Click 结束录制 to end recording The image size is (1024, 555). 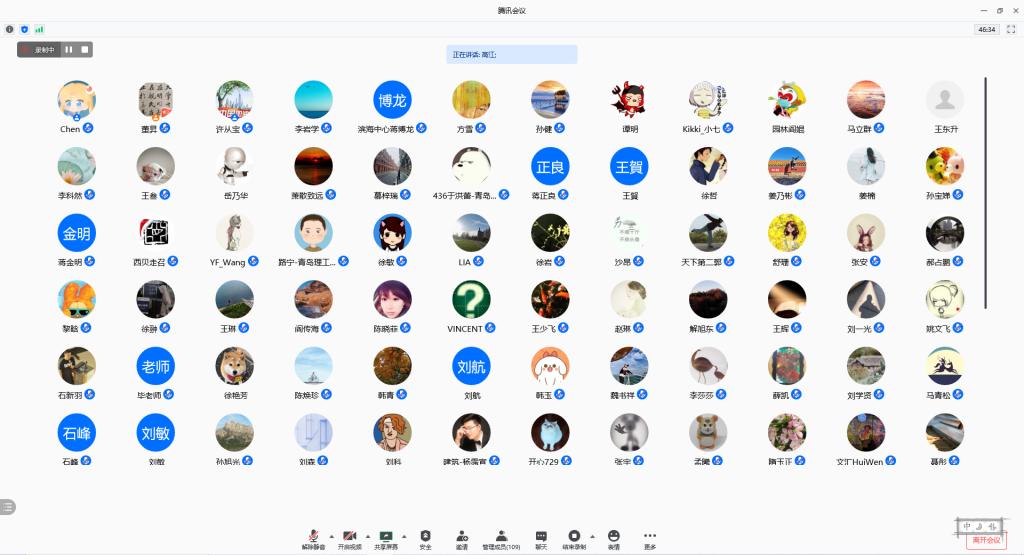(x=574, y=537)
